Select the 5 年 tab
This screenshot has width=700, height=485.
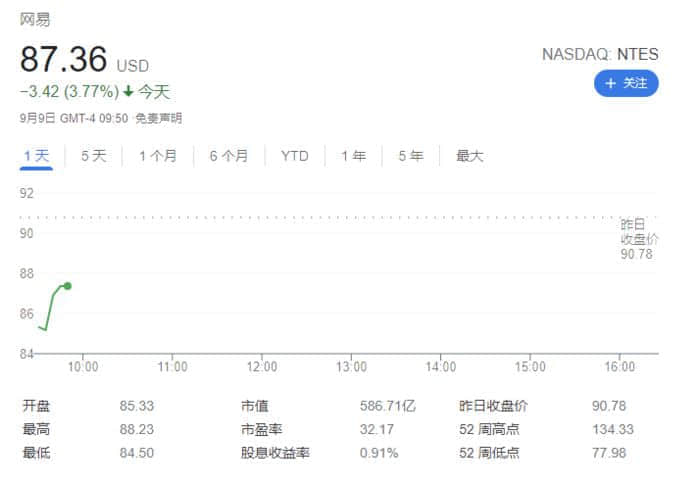411,156
